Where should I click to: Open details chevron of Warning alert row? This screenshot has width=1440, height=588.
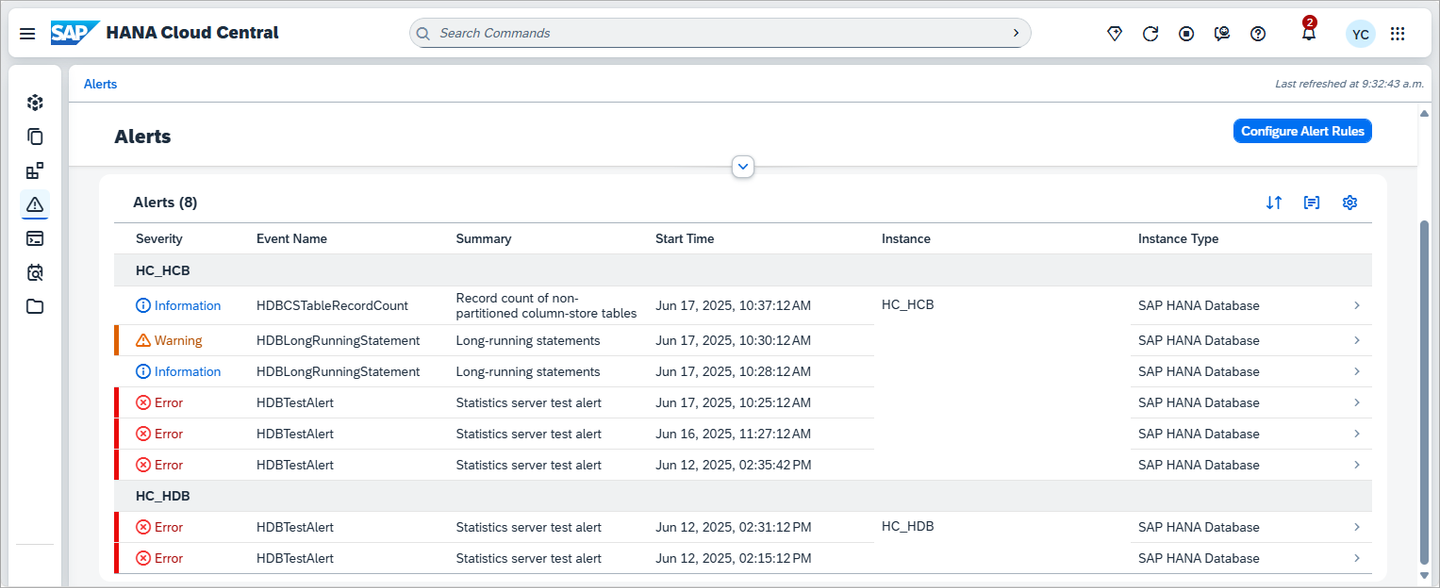1357,340
